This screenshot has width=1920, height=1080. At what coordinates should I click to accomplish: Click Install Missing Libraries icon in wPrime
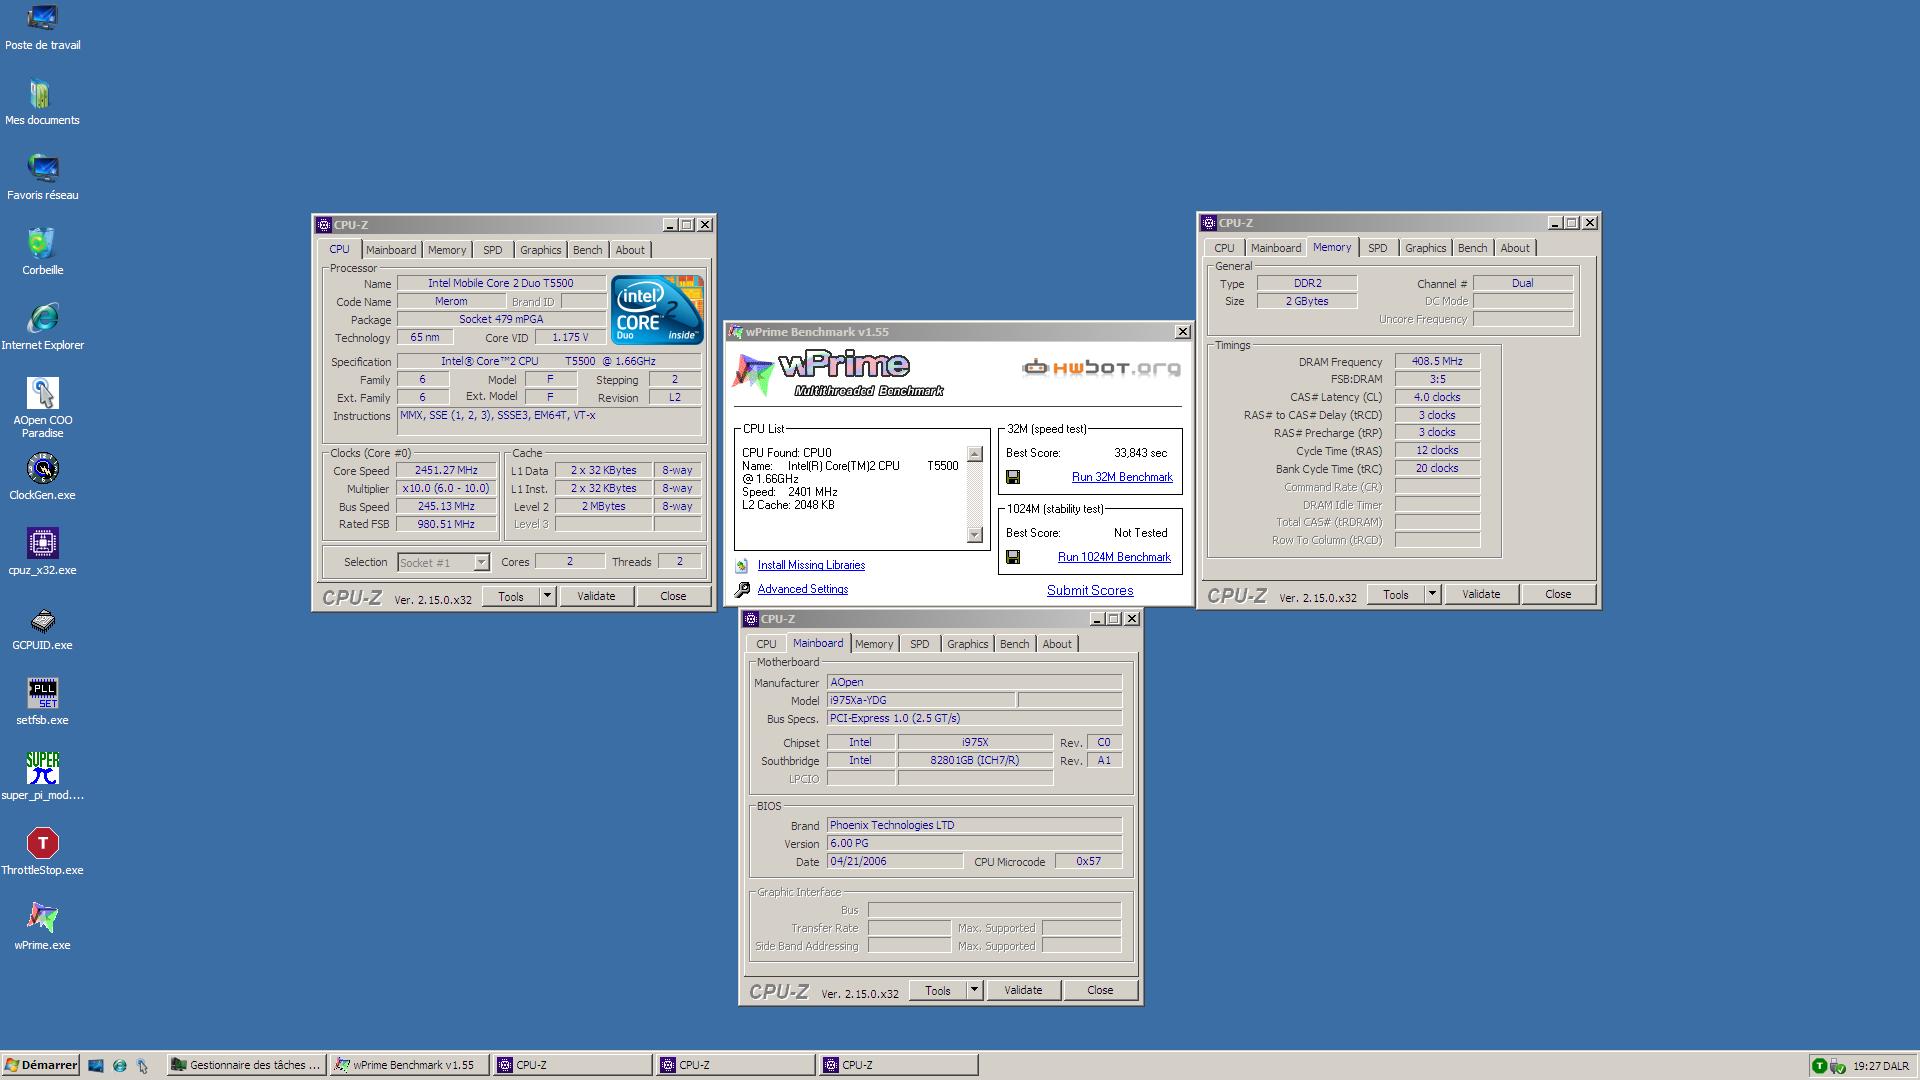pyautogui.click(x=742, y=566)
